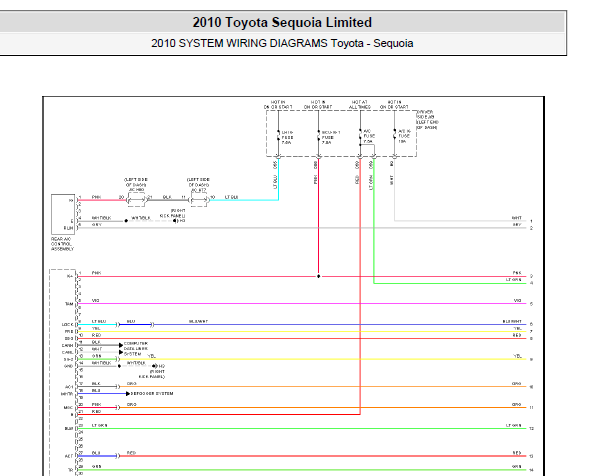Click the "DRIVER SIDE J/B" junction block label
Screen dimensions: 600x476
pos(427,120)
